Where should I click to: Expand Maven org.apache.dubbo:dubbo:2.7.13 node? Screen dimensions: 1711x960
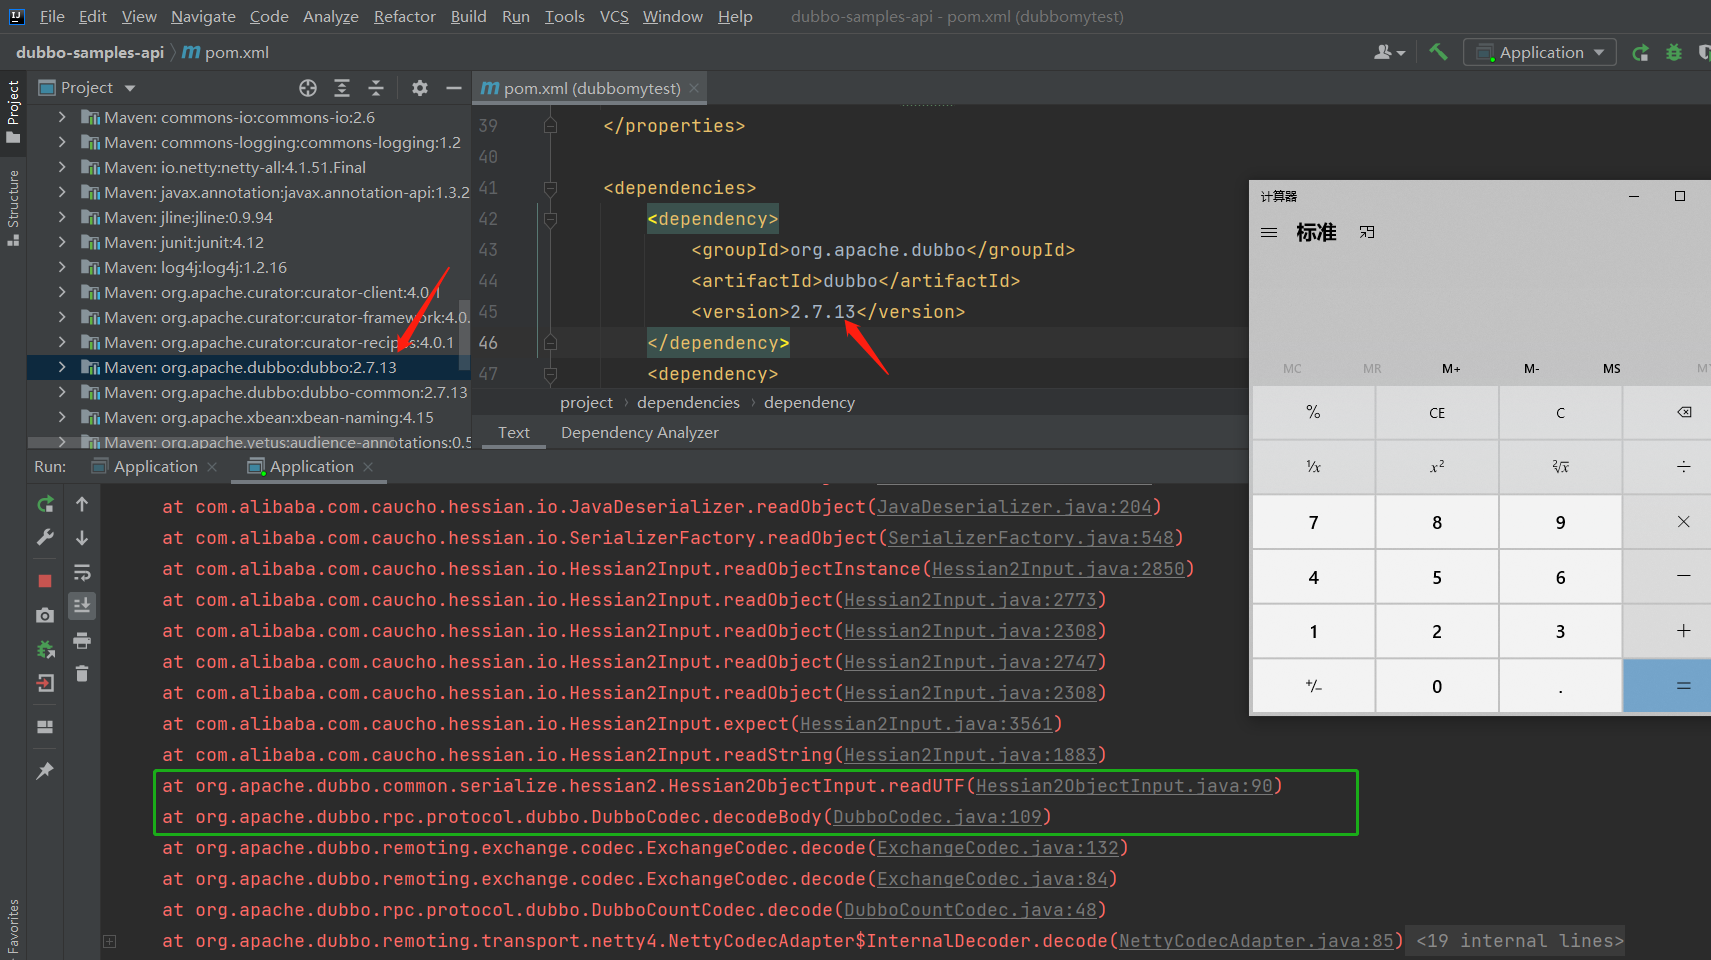(62, 367)
